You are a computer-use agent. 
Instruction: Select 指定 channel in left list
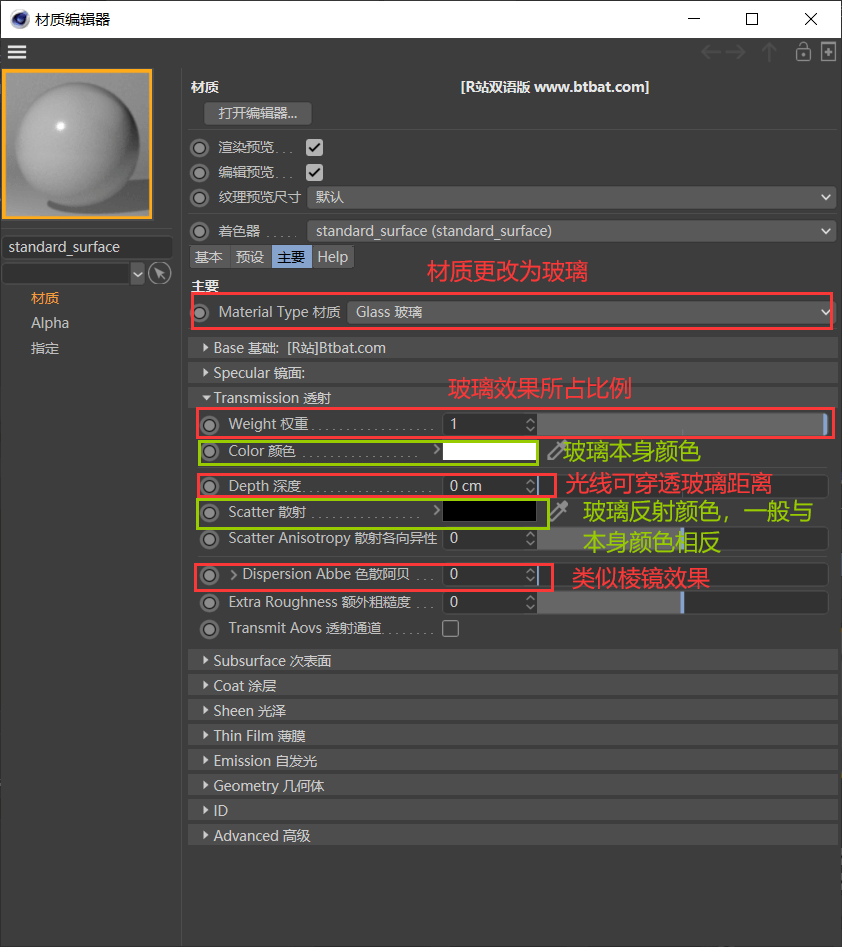click(45, 348)
